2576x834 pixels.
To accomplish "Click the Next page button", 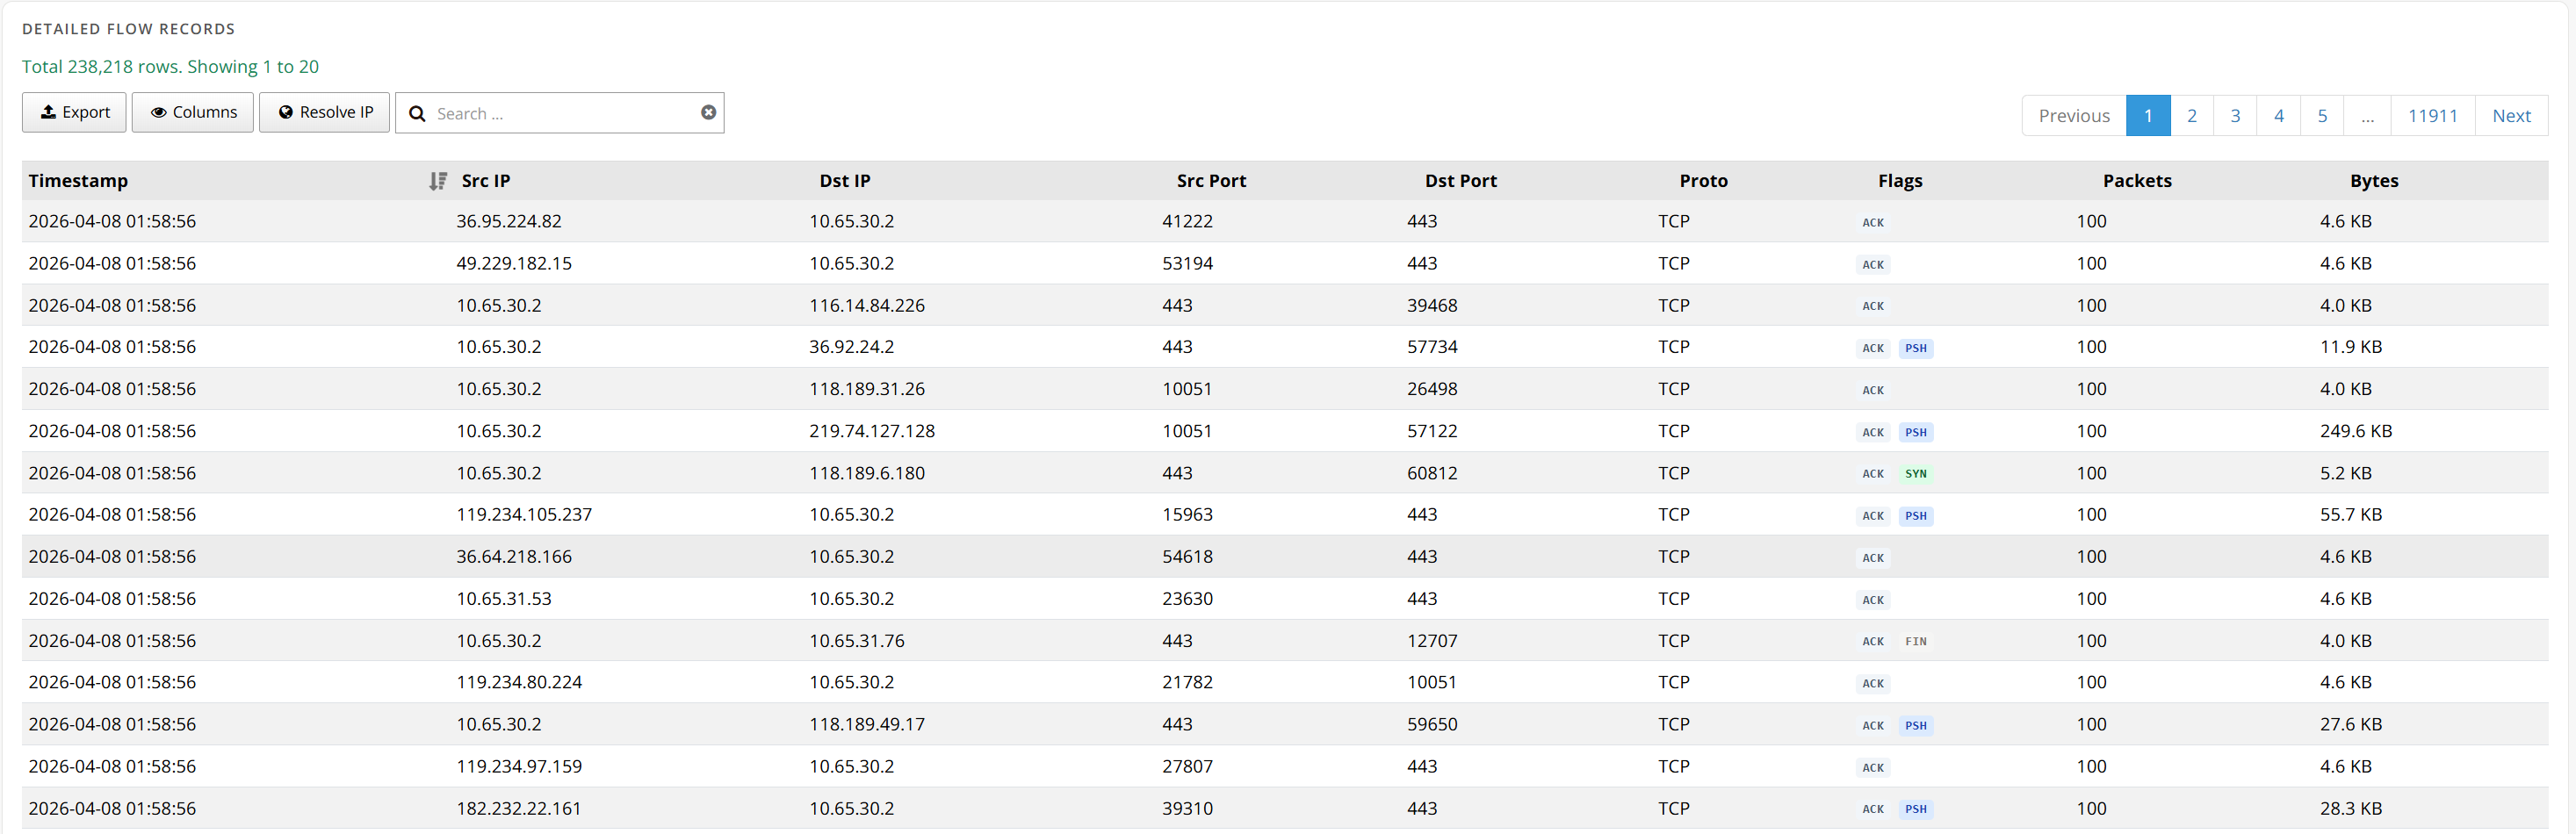I will click(2510, 116).
